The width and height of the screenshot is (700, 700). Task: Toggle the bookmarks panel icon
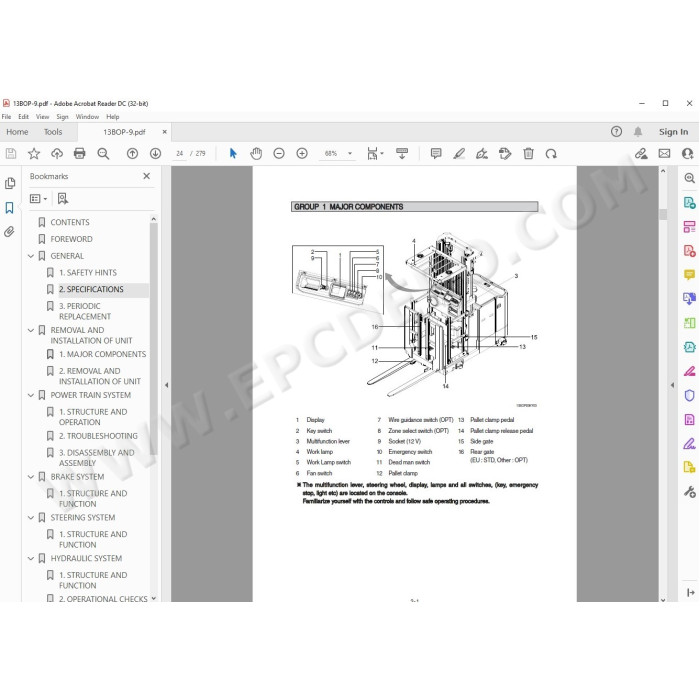pyautogui.click(x=9, y=208)
